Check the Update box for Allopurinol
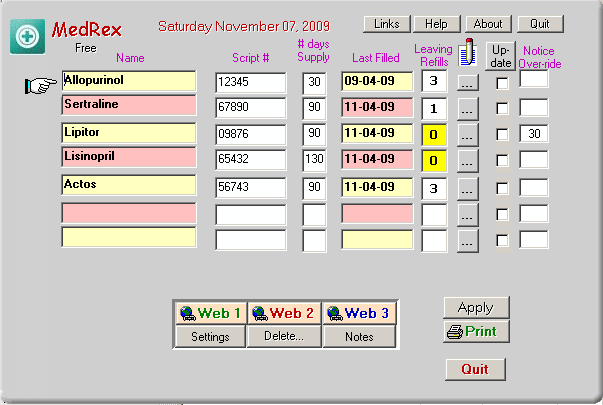Screen dimensions: 603x405 point(502,83)
